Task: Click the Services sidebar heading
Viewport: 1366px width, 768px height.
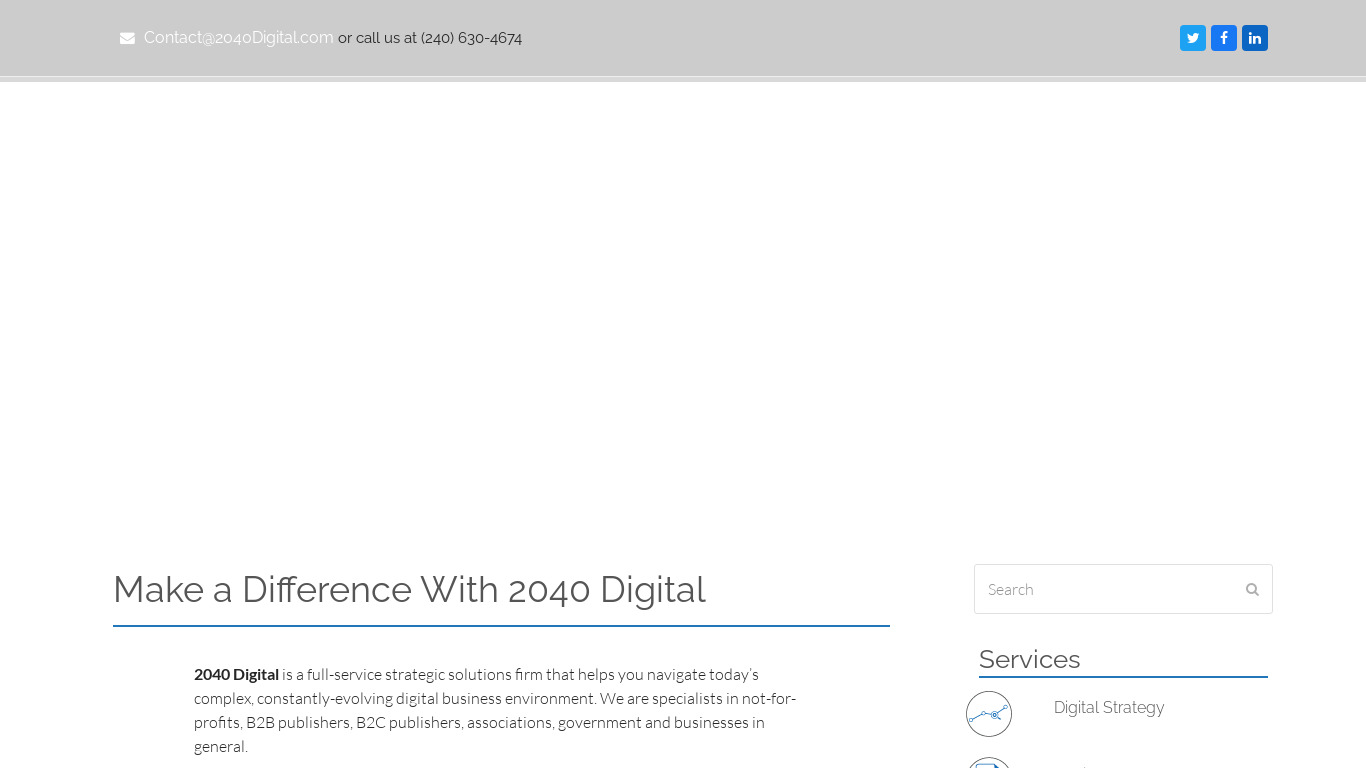Action: tap(1029, 659)
